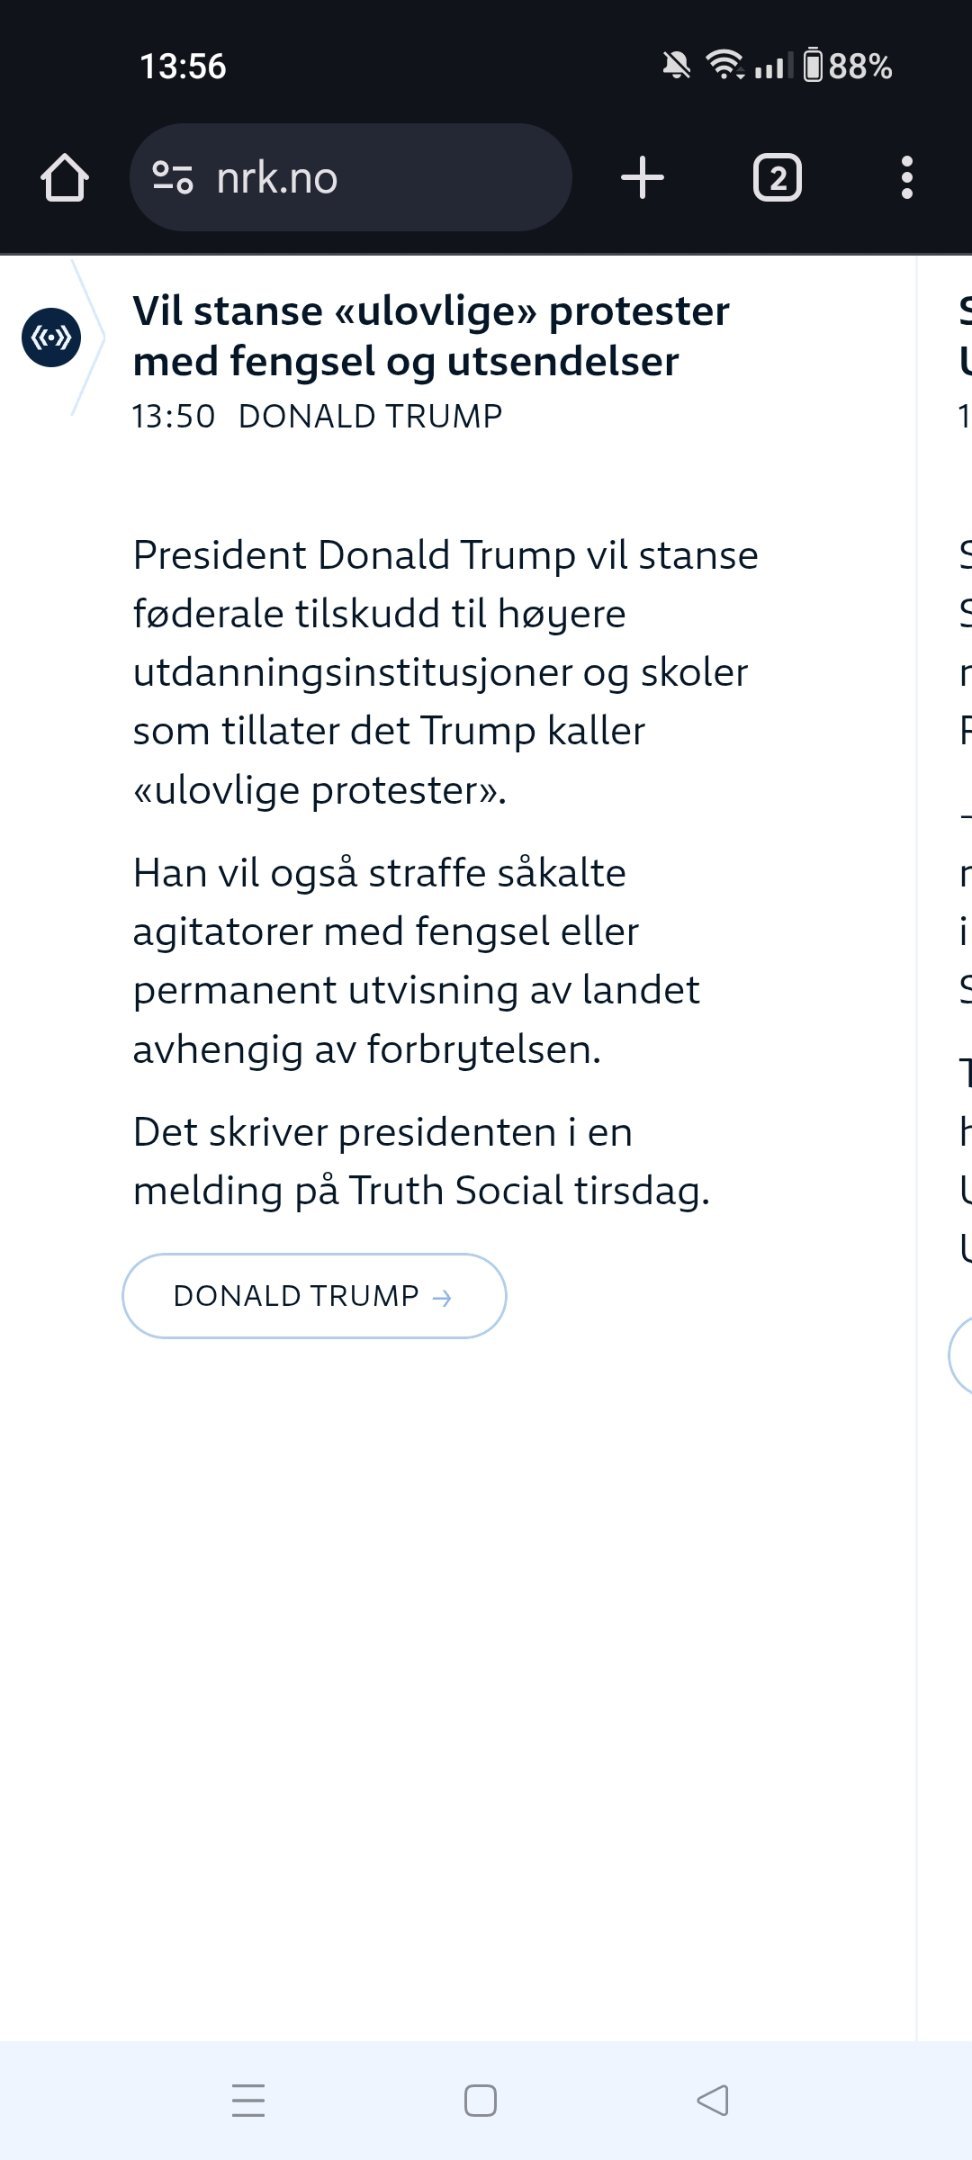Tap the browser home icon
Image resolution: width=972 pixels, height=2160 pixels.
(x=65, y=178)
